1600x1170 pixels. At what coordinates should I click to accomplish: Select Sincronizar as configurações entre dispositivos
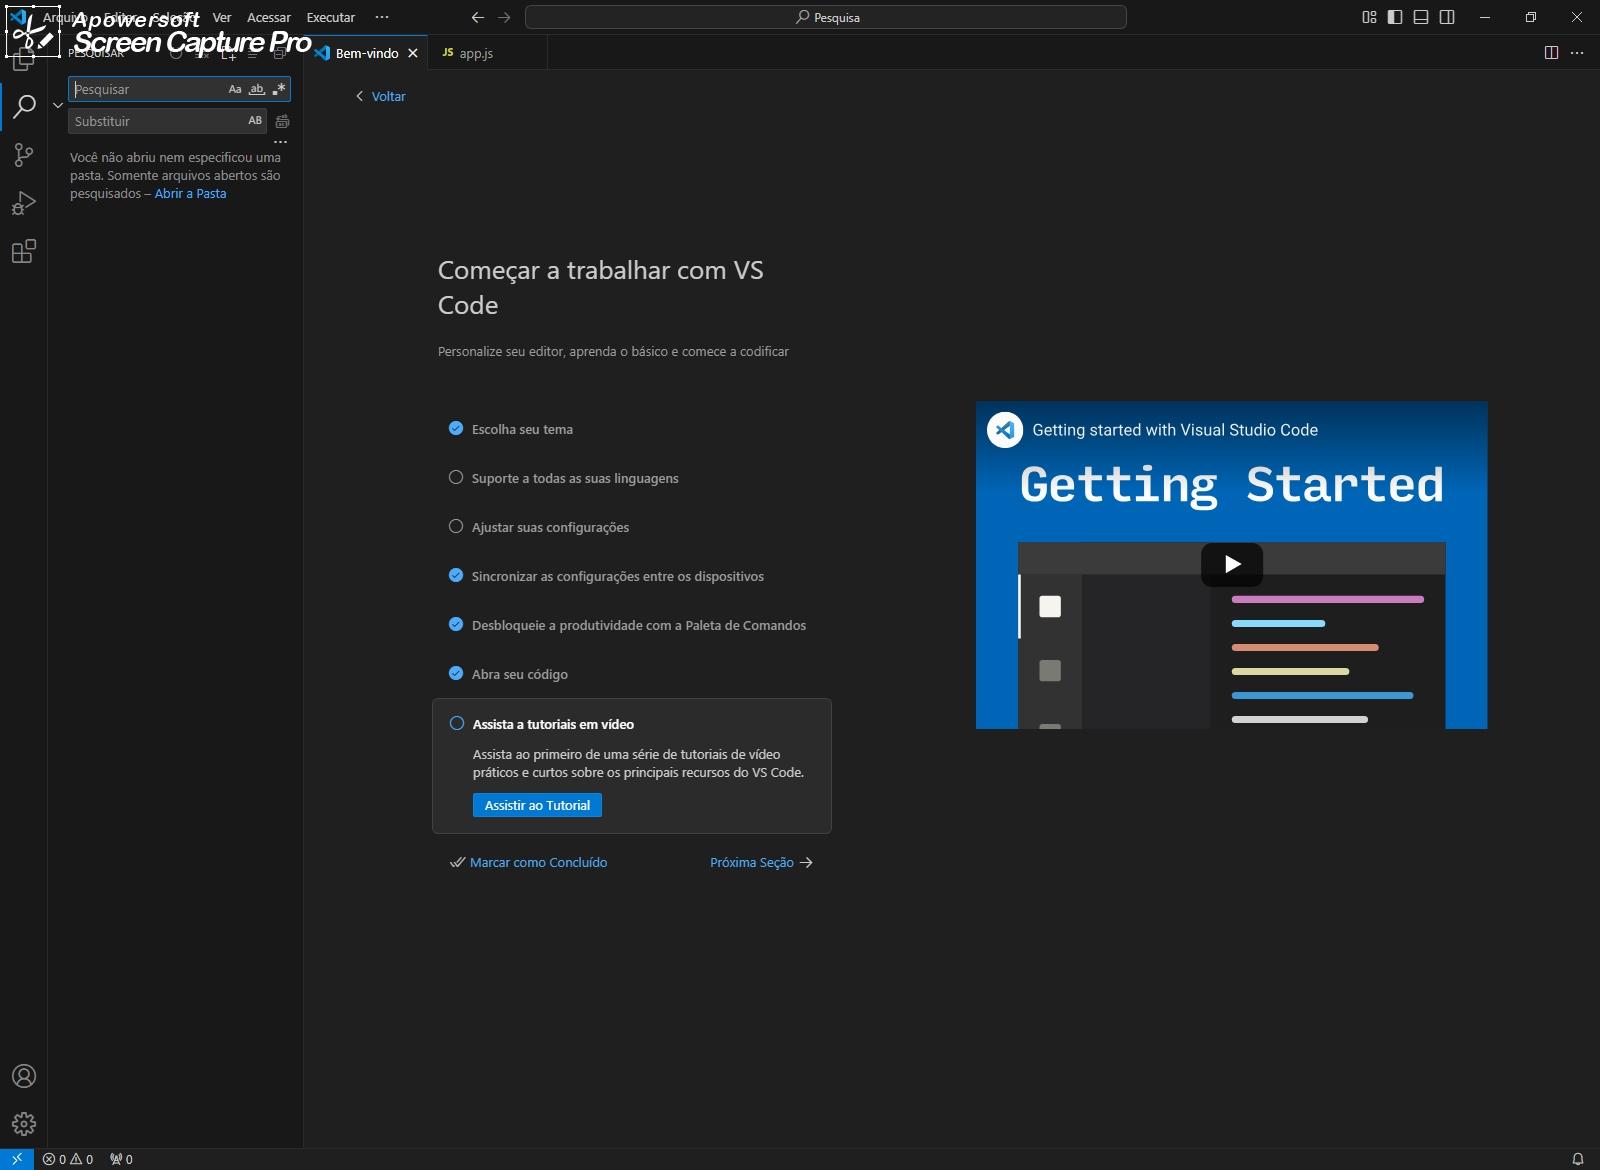(x=617, y=576)
